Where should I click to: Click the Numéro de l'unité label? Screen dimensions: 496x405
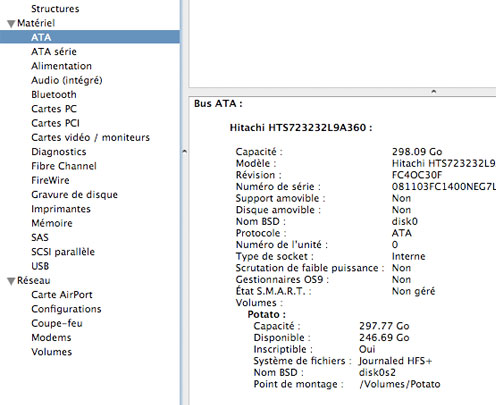tap(282, 245)
